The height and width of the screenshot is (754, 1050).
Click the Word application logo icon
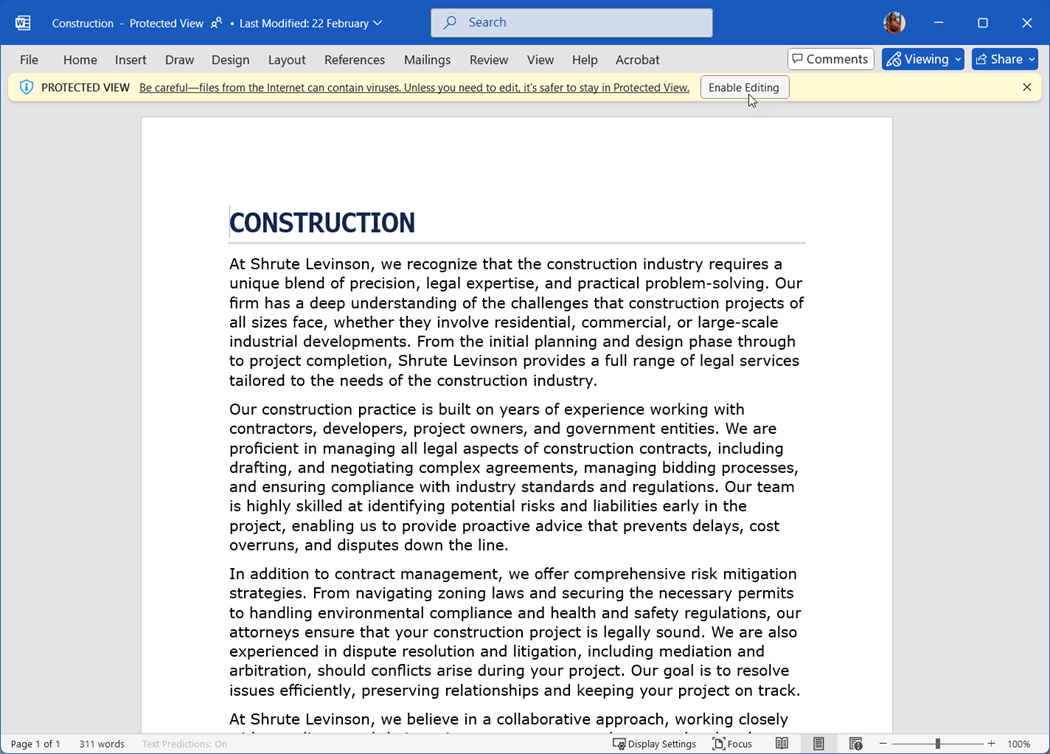[22, 23]
